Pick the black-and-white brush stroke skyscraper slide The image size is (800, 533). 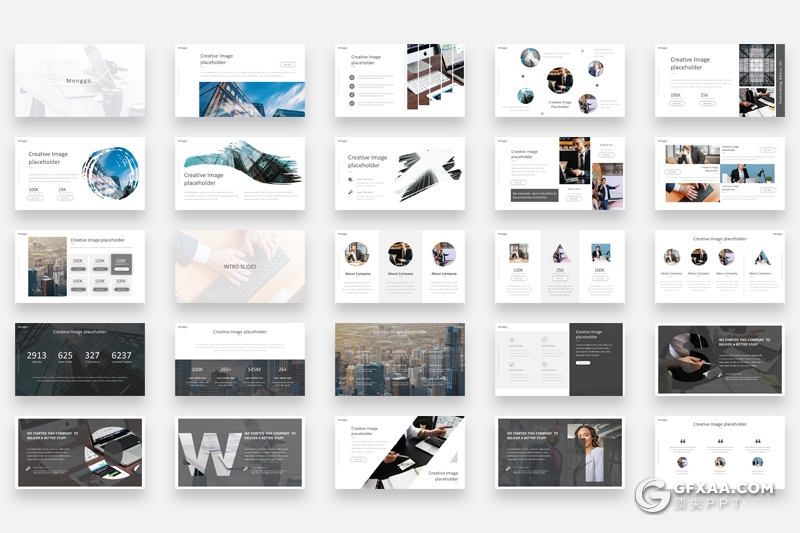click(x=400, y=173)
